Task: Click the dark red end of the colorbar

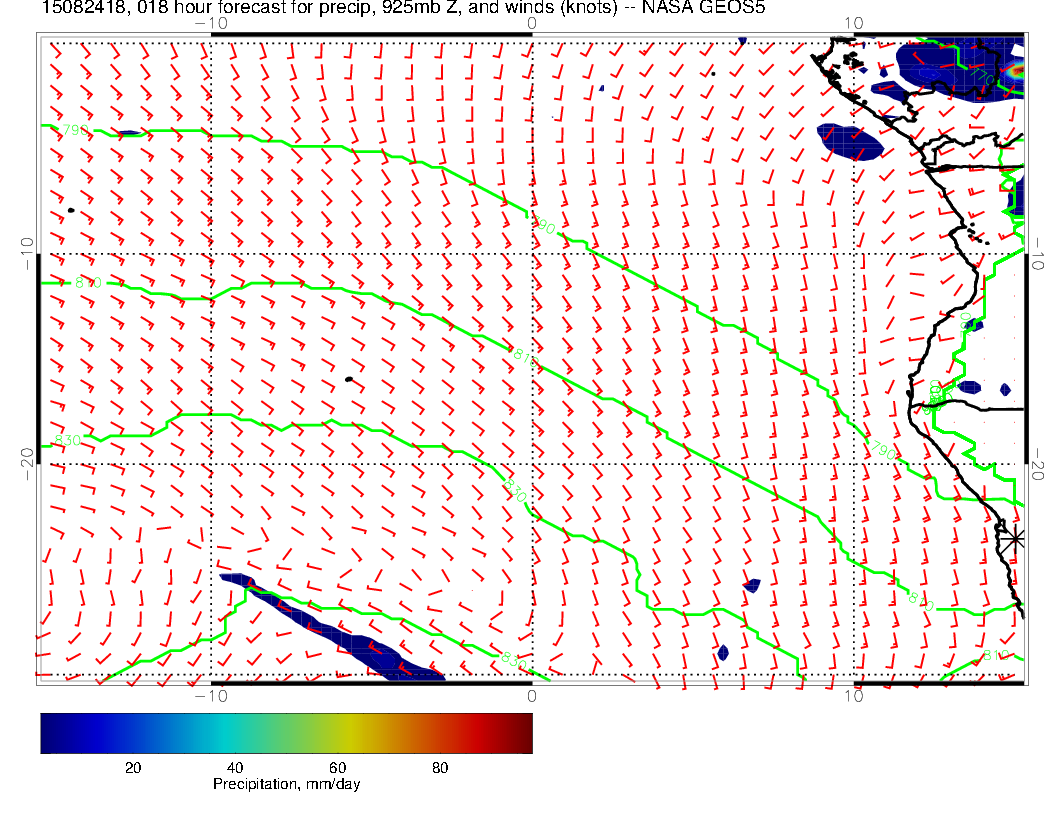Action: [522, 732]
